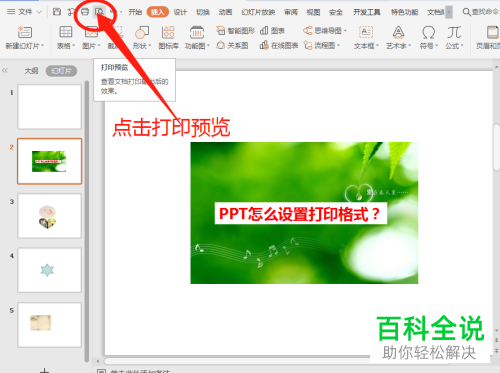Click the editor vertical scrollbar on the right
Viewport: 500px width, 373px height.
click(496, 147)
